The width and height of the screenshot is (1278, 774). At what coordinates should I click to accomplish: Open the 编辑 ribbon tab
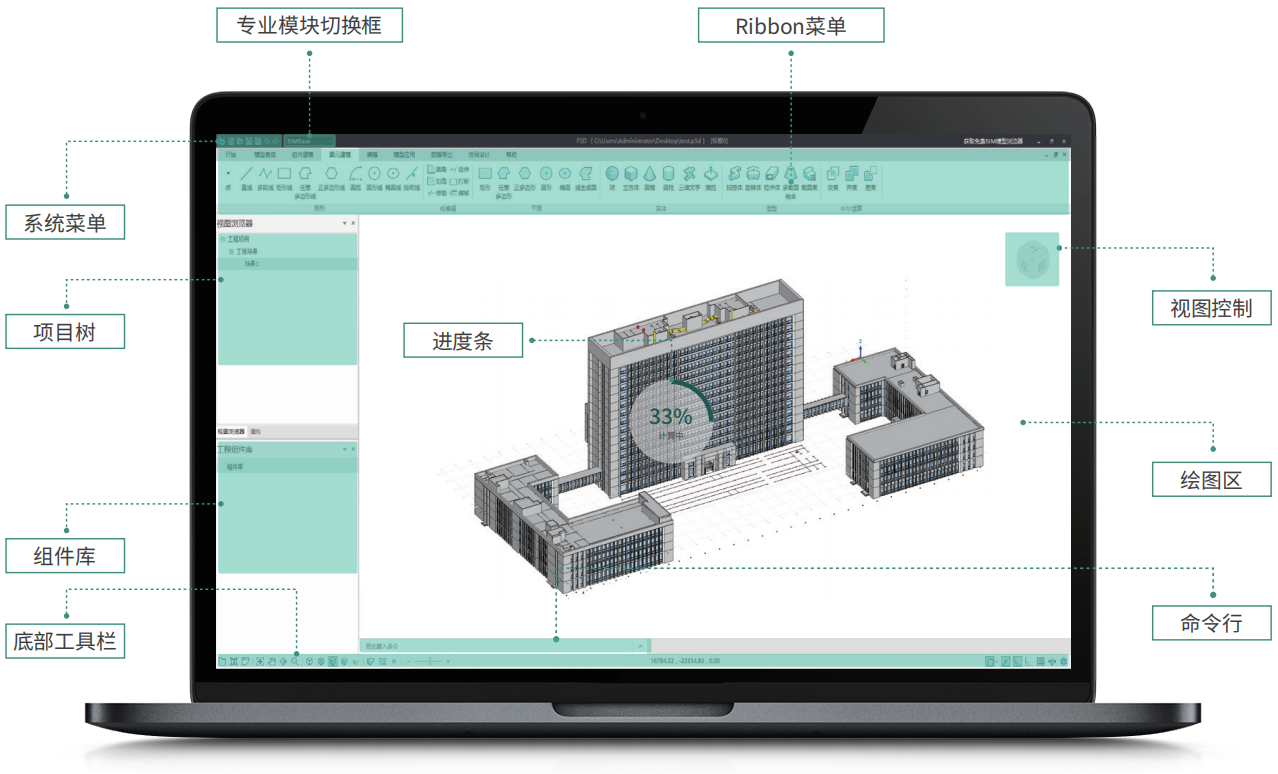(372, 155)
